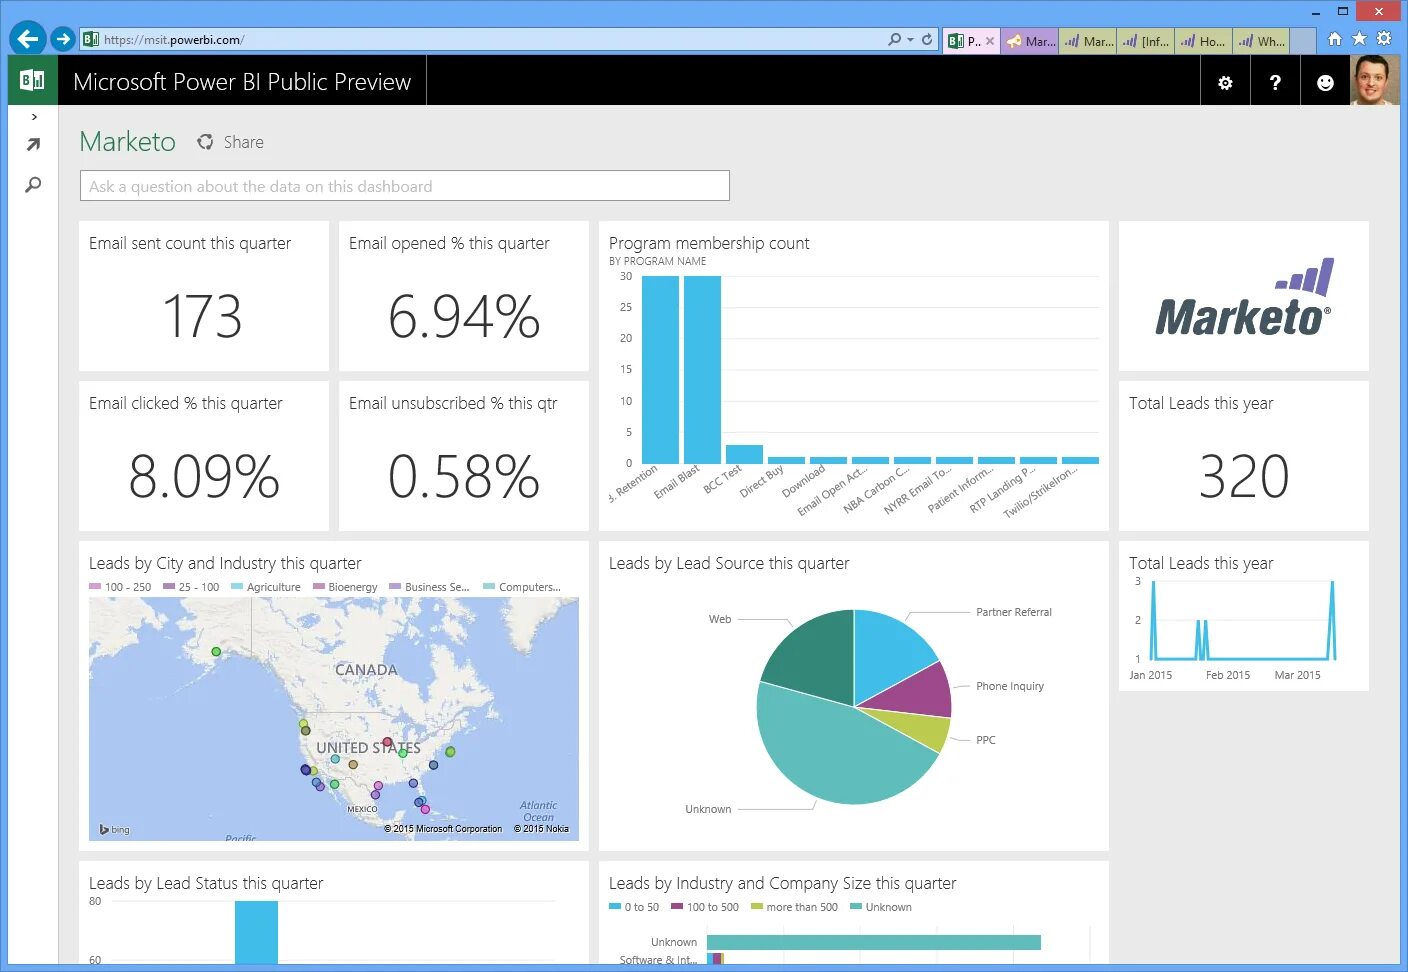Image resolution: width=1408 pixels, height=972 pixels.
Task: Open the Power BI help question mark
Action: coord(1275,82)
